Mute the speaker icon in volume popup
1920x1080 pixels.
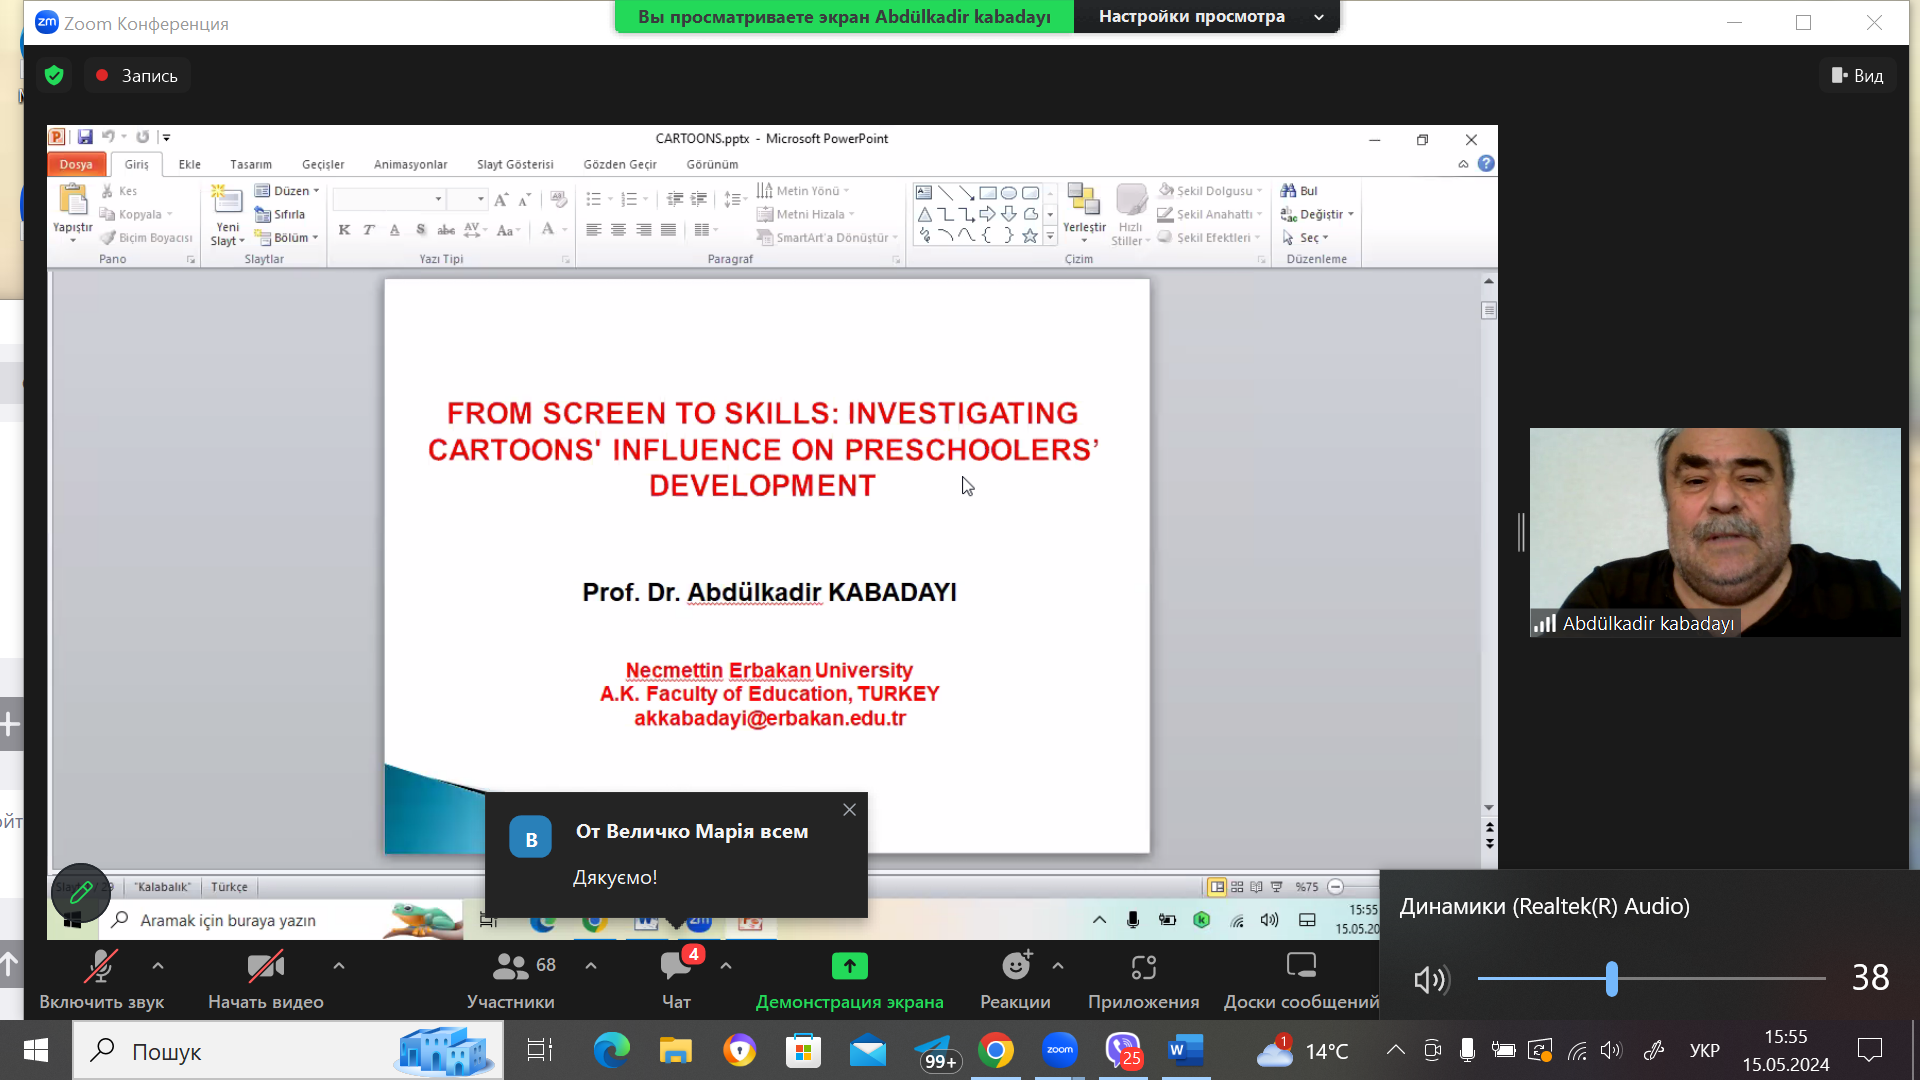[x=1430, y=980]
